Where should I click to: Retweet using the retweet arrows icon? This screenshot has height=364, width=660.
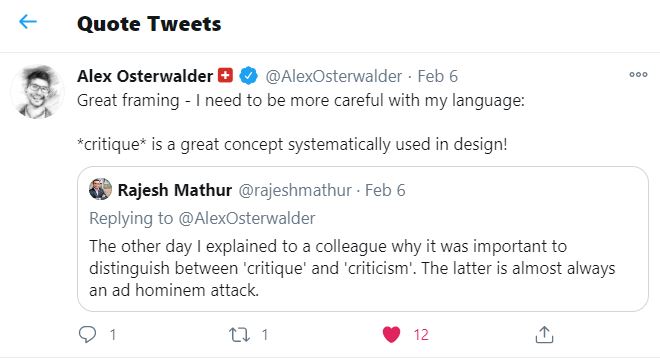click(x=239, y=335)
